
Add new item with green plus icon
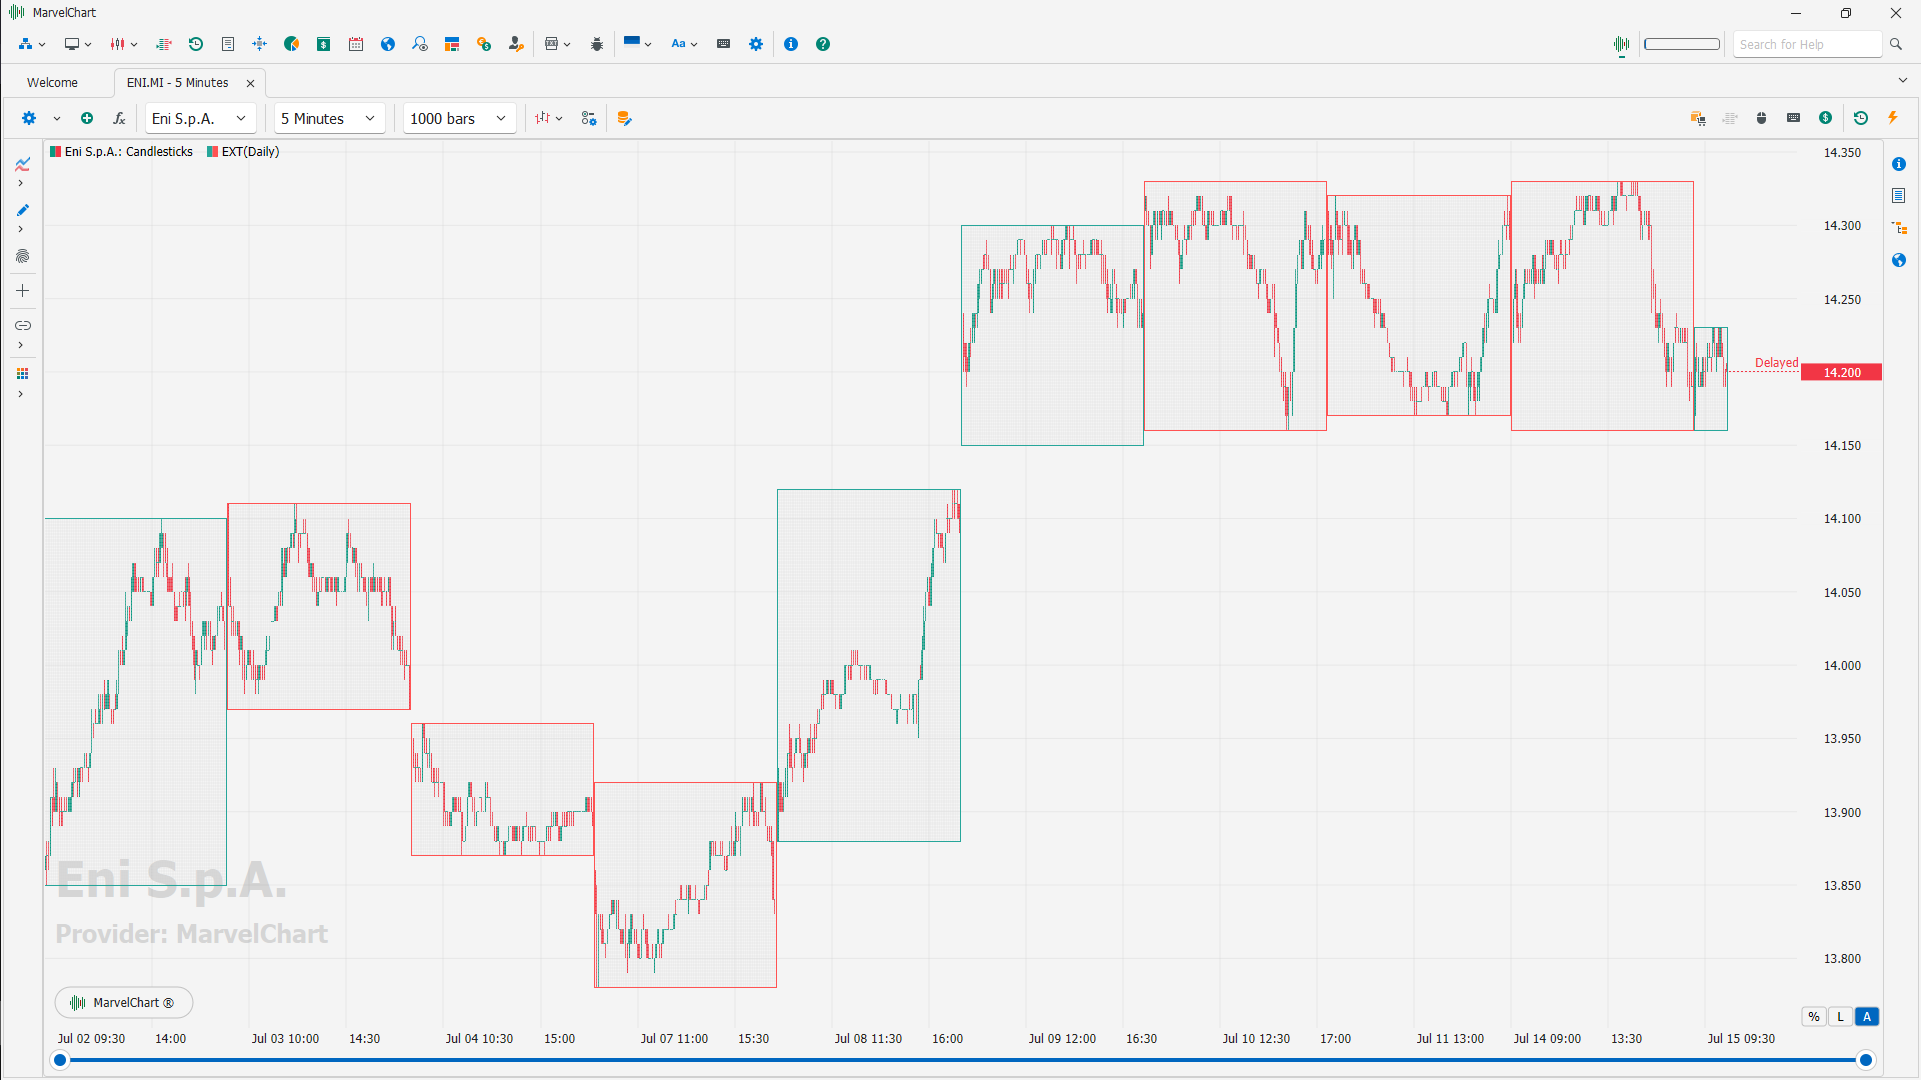[87, 118]
